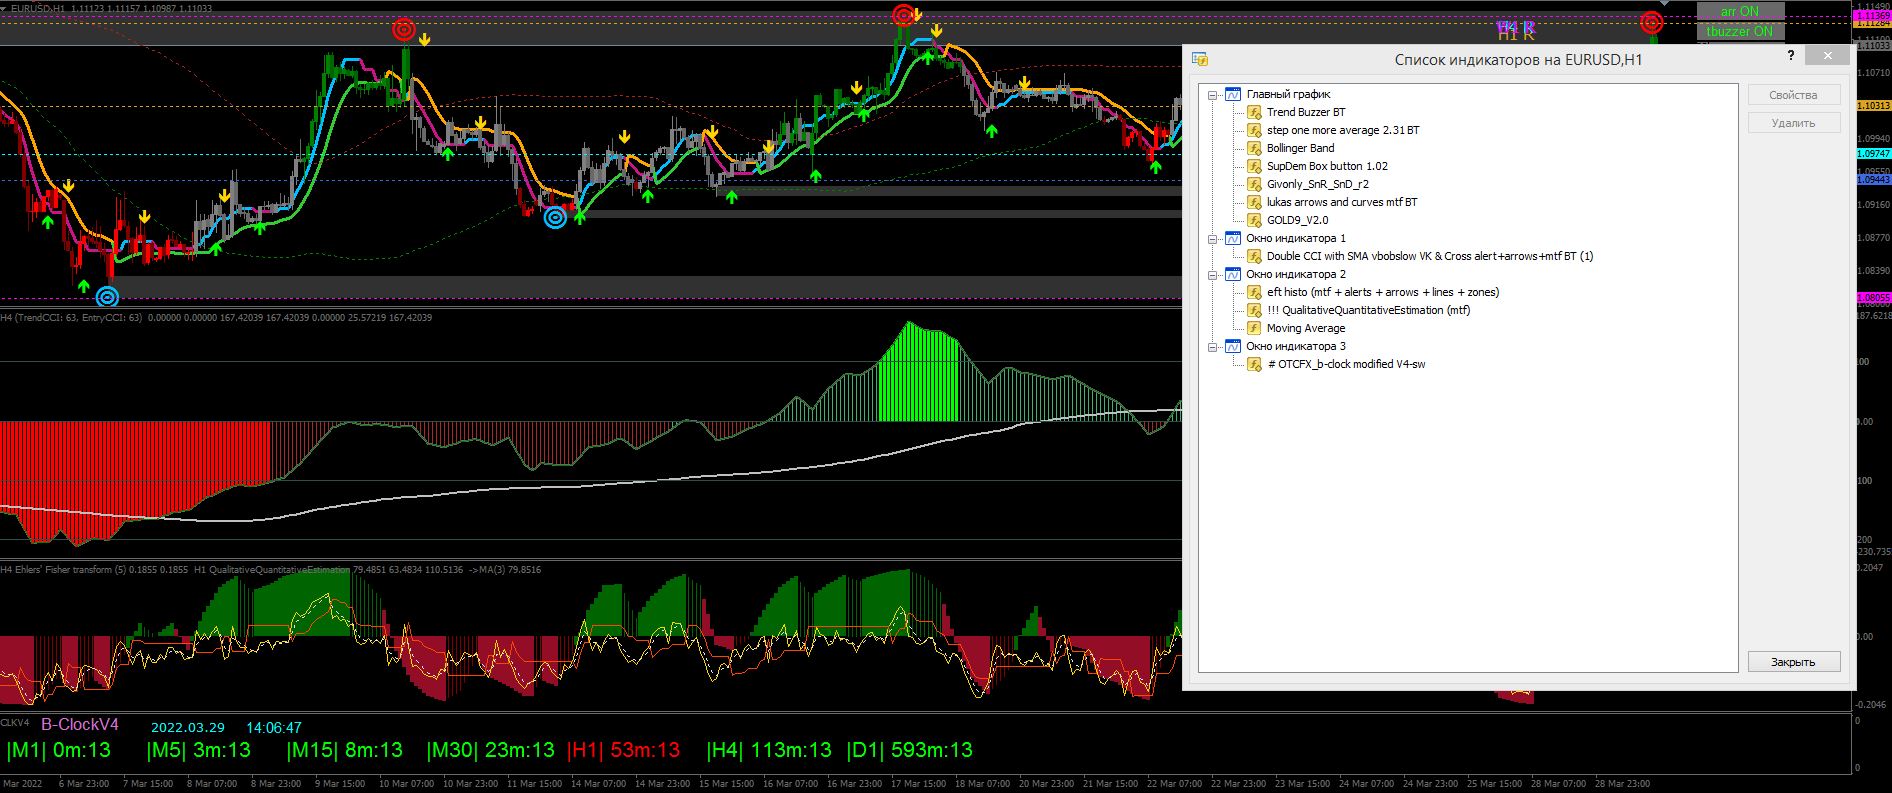
Task: Click the Moving Average indicator icon
Action: pos(1254,328)
